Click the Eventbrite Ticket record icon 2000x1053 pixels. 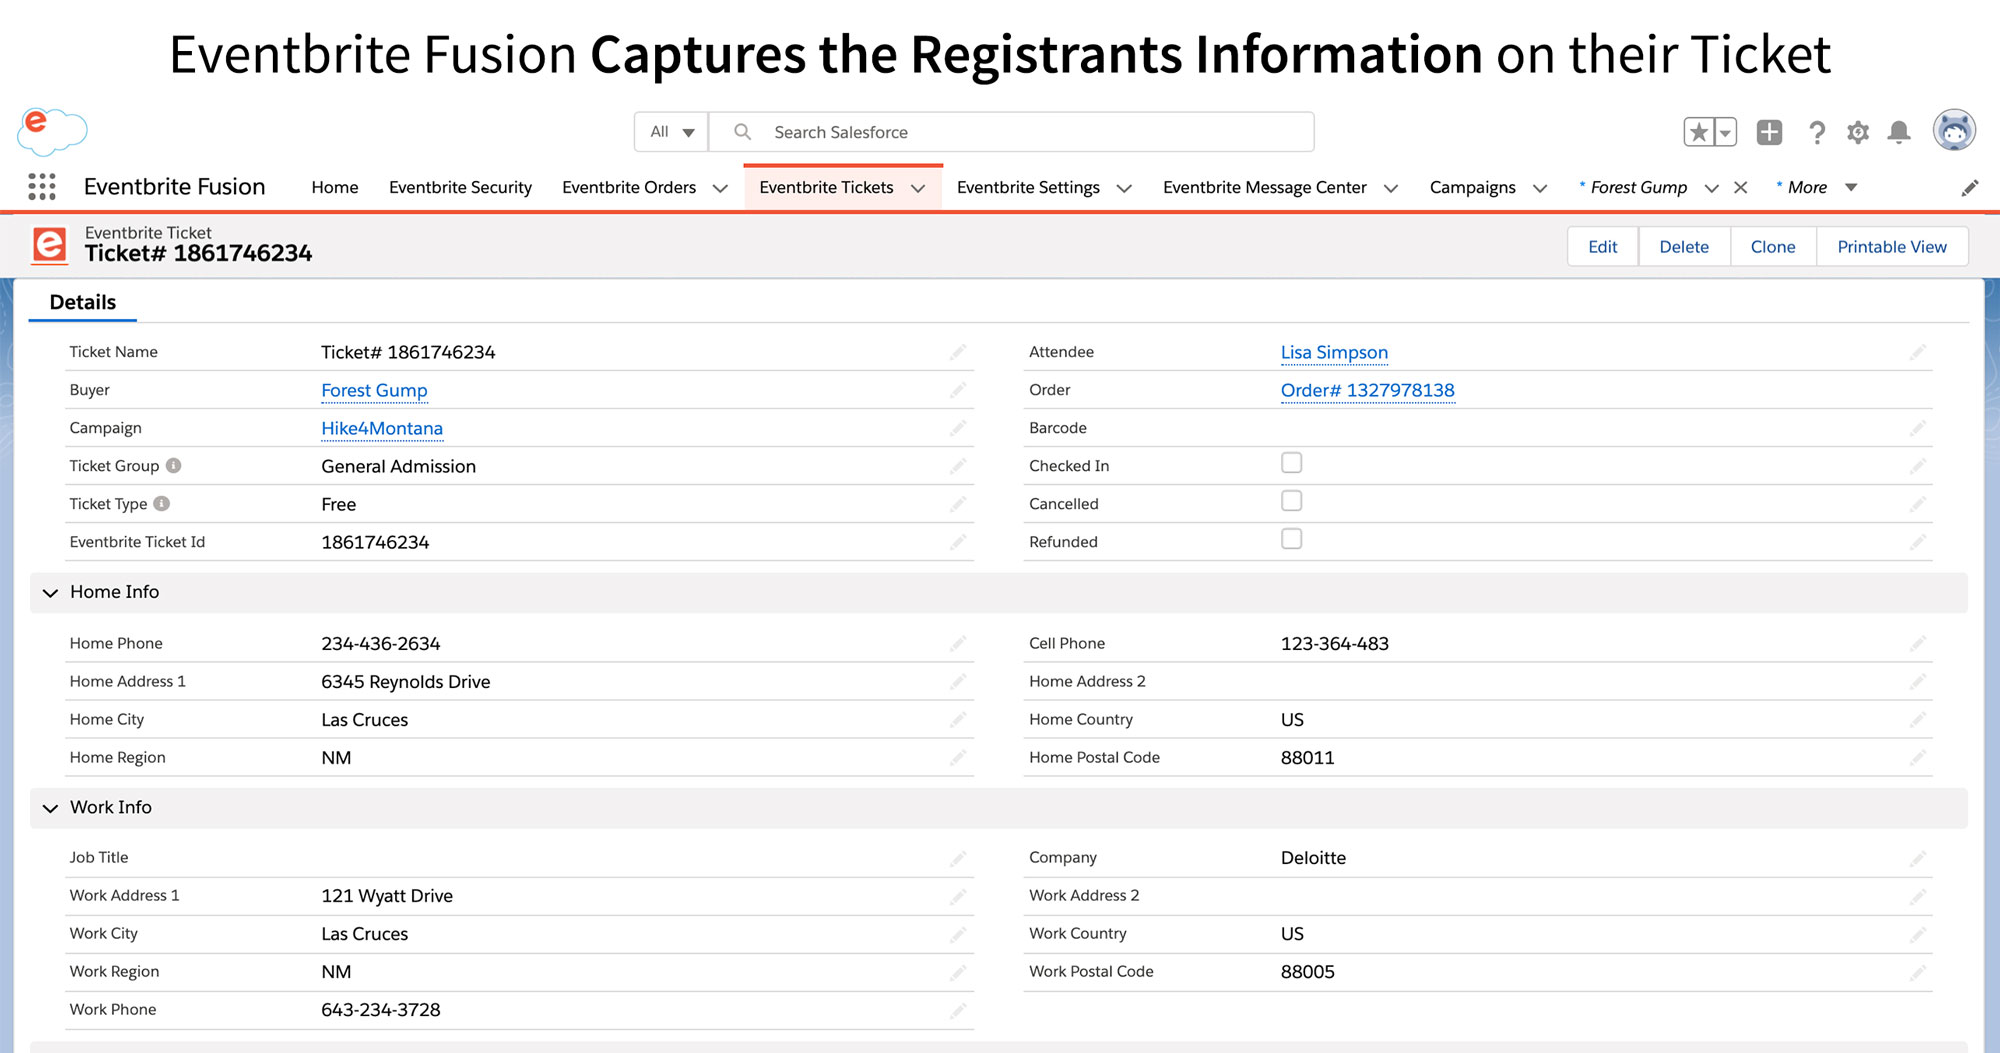click(x=49, y=245)
